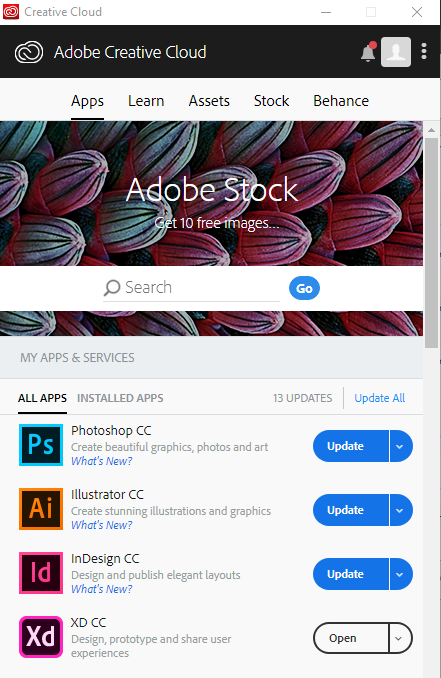The image size is (441, 678).
Task: Open the notifications bell icon
Action: [368, 52]
